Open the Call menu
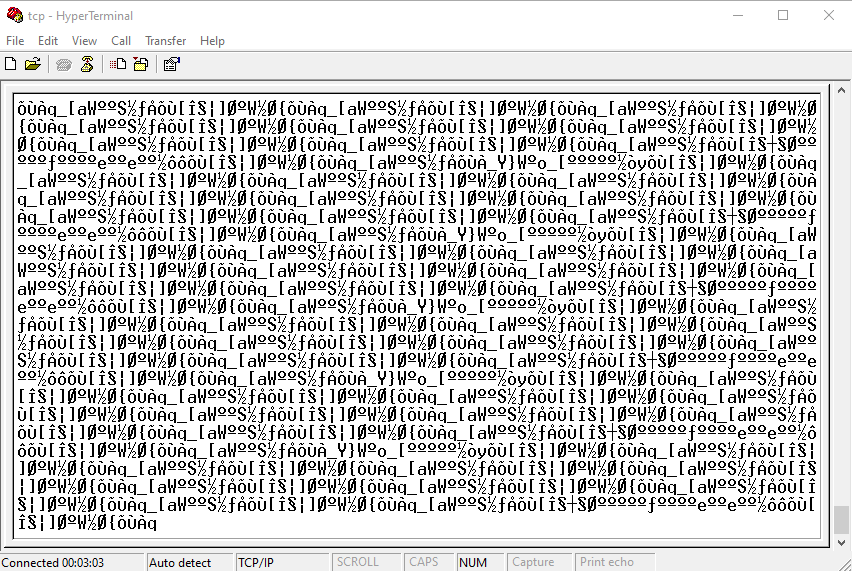This screenshot has height=571, width=852. tap(121, 41)
